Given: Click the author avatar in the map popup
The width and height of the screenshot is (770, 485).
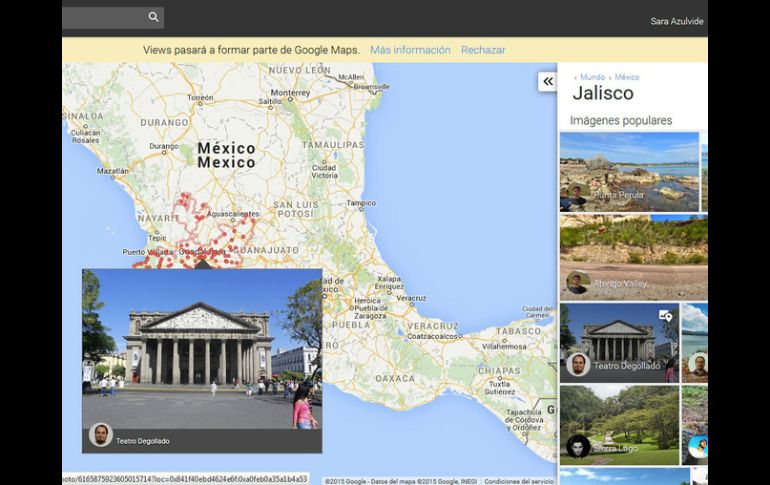Looking at the screenshot, I should (x=101, y=435).
